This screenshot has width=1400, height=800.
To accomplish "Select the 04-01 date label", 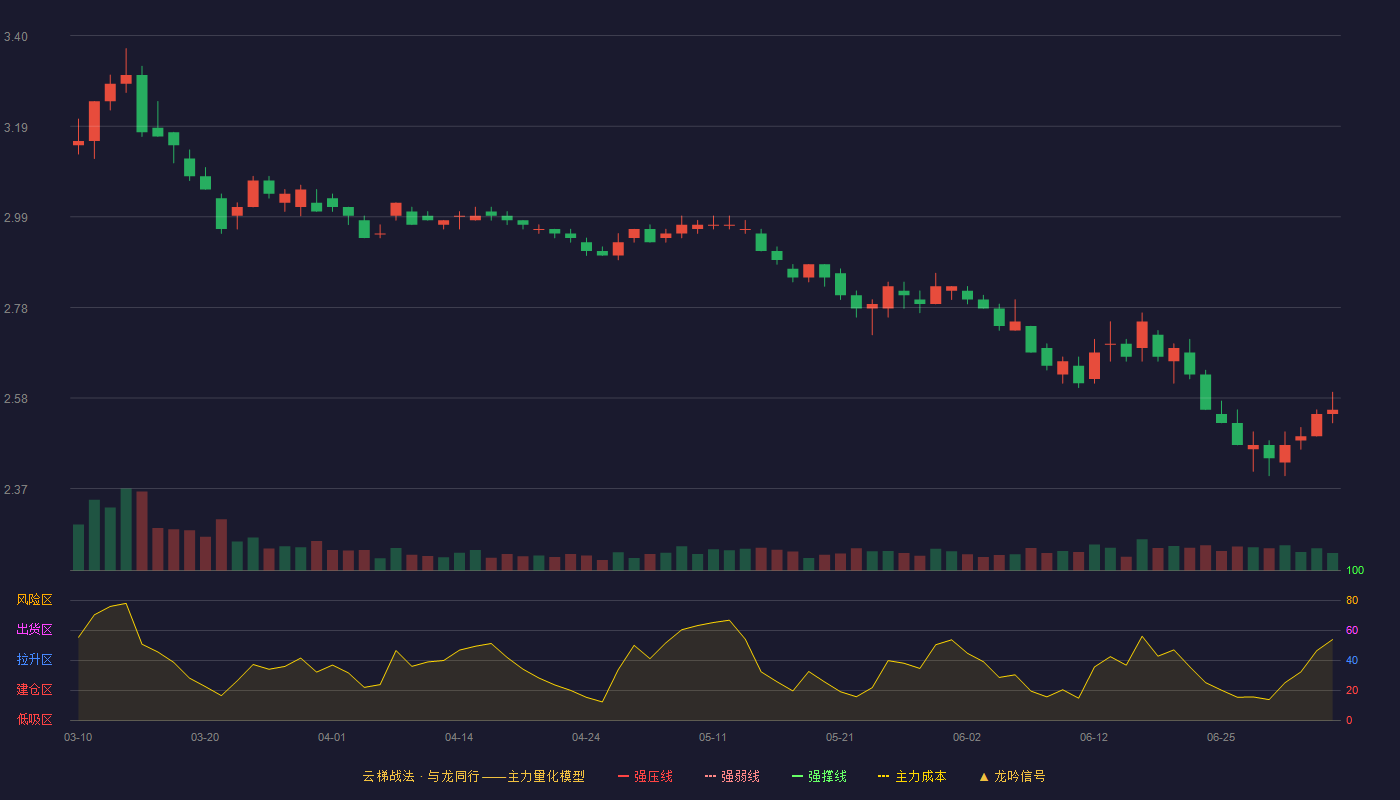I will click(x=332, y=737).
